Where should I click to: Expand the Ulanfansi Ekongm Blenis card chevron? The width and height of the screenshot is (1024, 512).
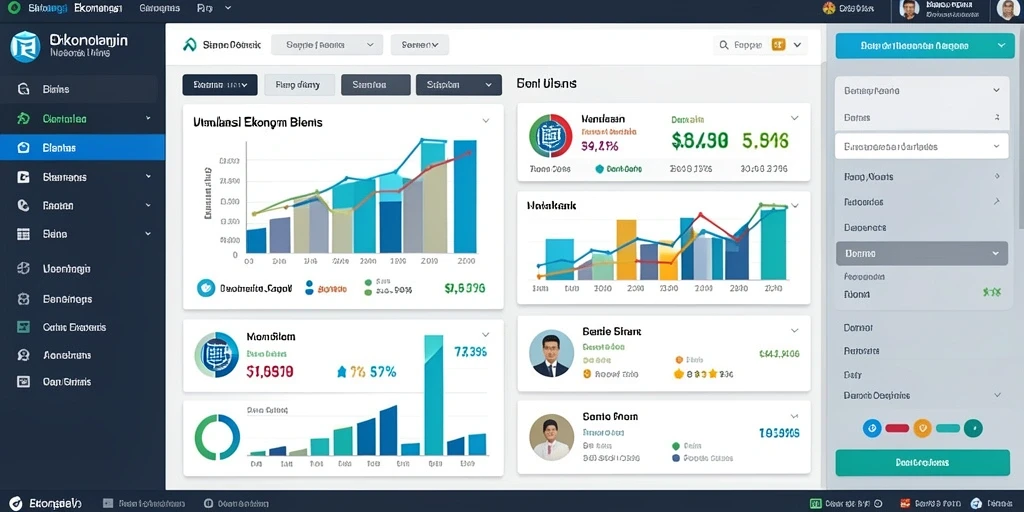coord(486,121)
